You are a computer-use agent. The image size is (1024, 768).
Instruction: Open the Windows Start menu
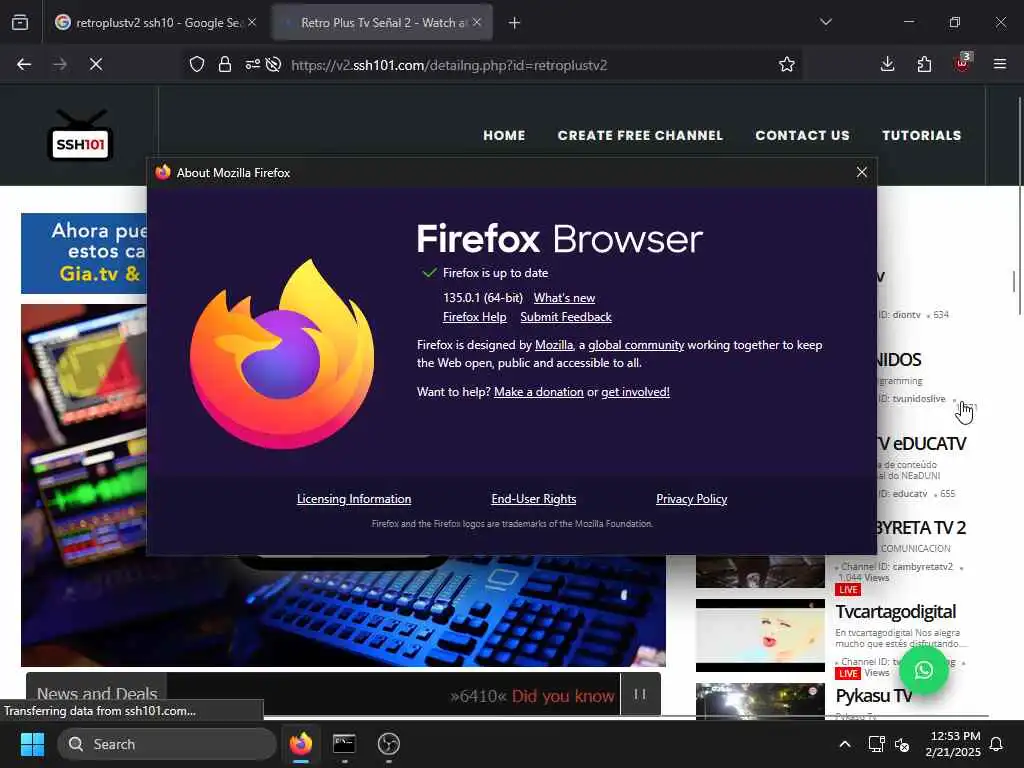32,744
